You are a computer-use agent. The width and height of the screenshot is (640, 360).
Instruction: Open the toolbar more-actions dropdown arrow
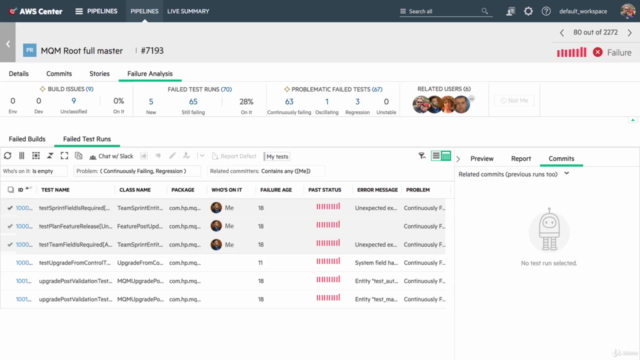(202, 156)
